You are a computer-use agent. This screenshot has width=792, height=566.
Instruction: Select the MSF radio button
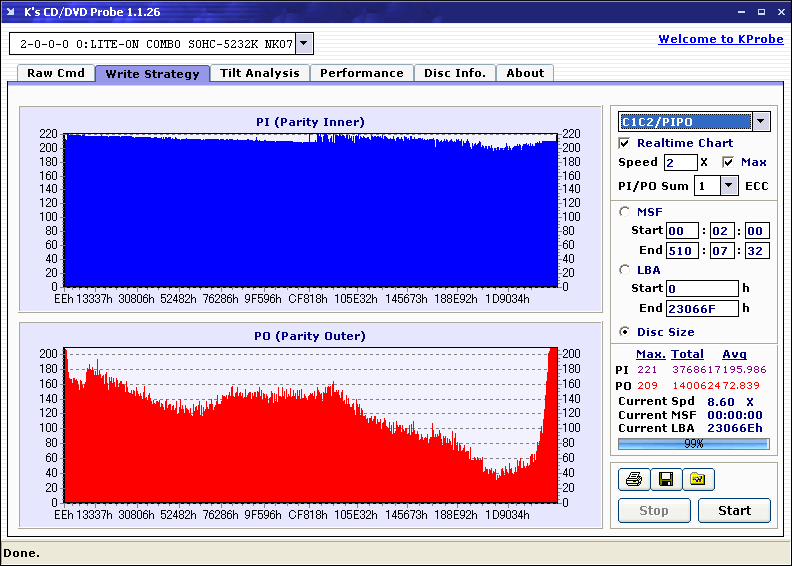pos(625,211)
